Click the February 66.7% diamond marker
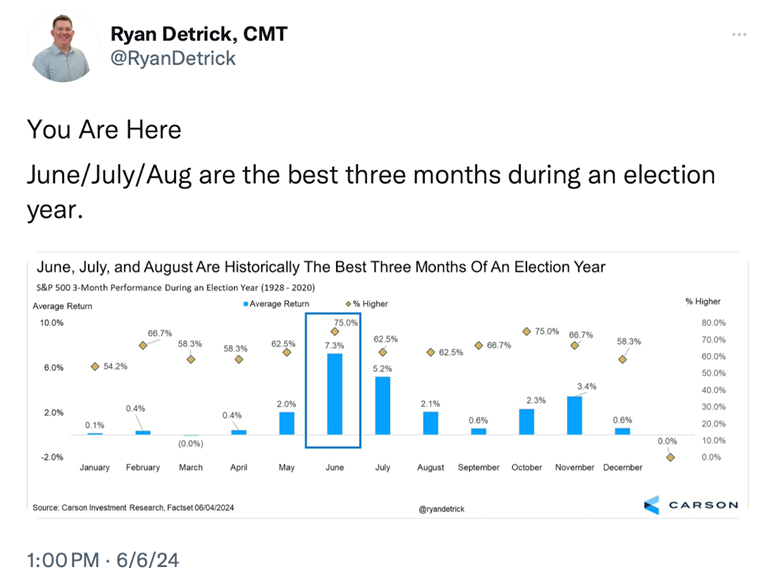This screenshot has height=568, width=759. coord(143,345)
